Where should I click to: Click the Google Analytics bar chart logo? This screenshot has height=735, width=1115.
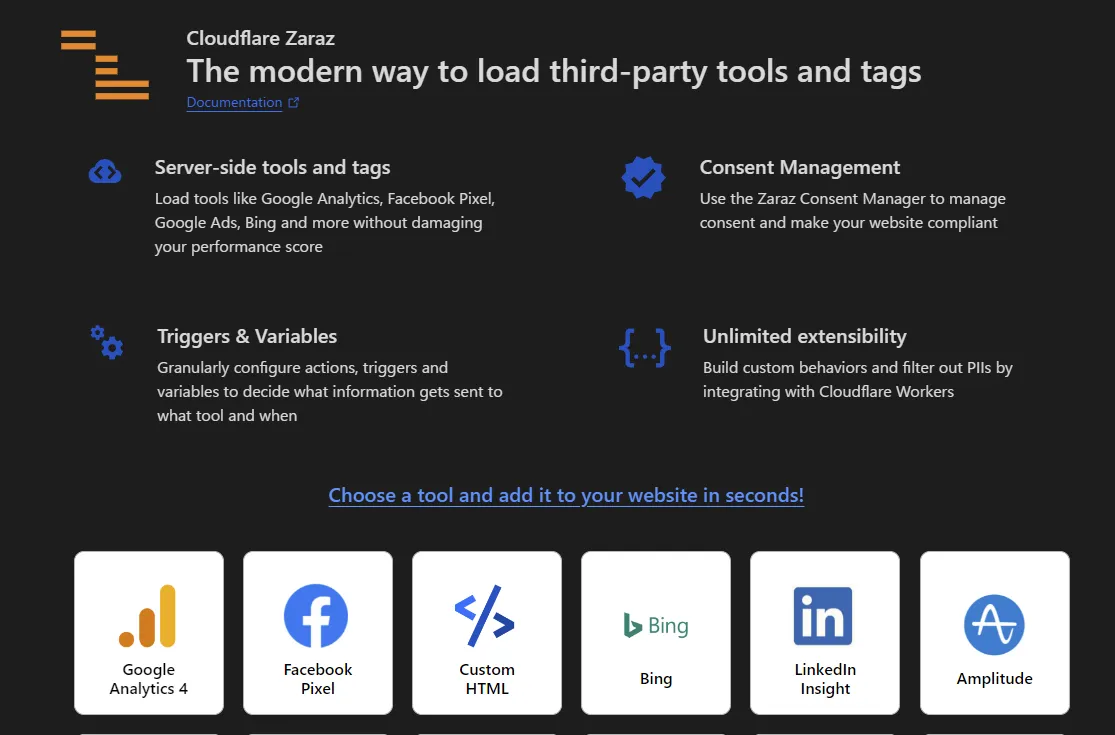(x=148, y=616)
